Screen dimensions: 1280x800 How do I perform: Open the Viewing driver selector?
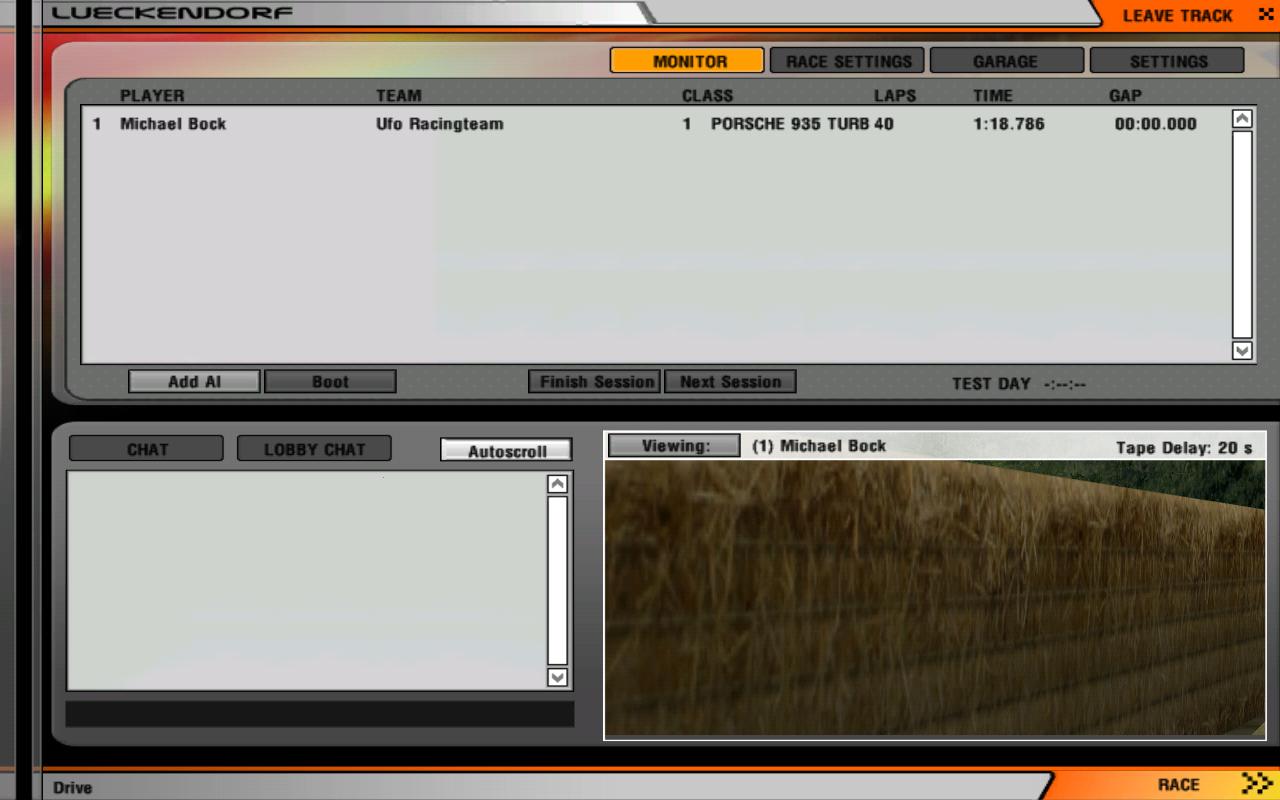click(x=674, y=446)
